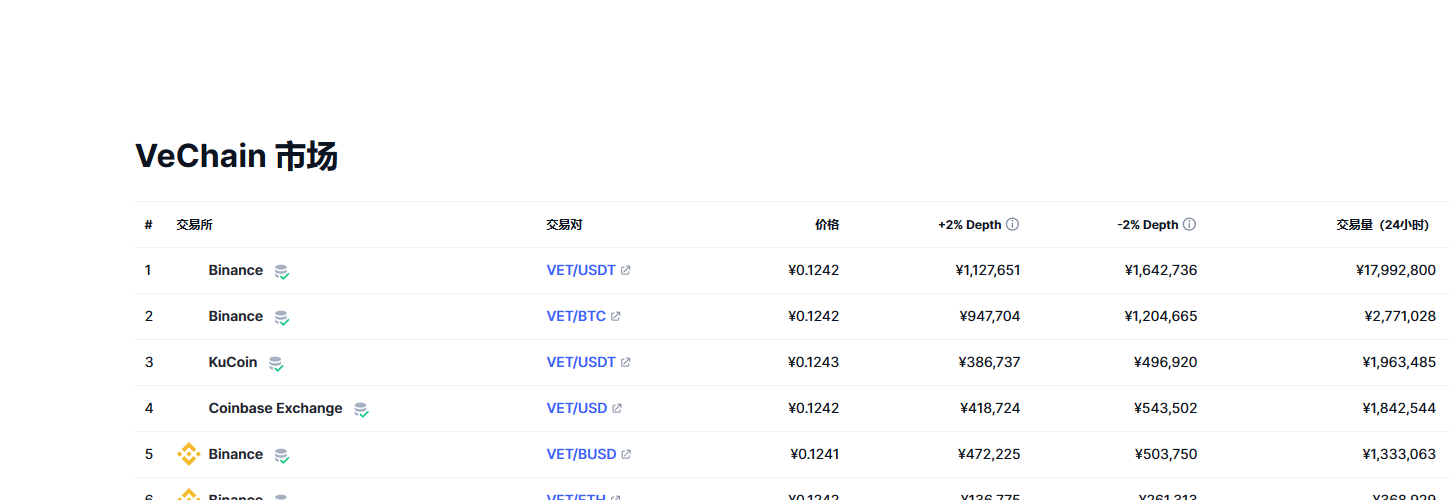Screen dimensions: 1450x500
Task: Click the VeChain 市场 heading
Action: click(x=236, y=157)
